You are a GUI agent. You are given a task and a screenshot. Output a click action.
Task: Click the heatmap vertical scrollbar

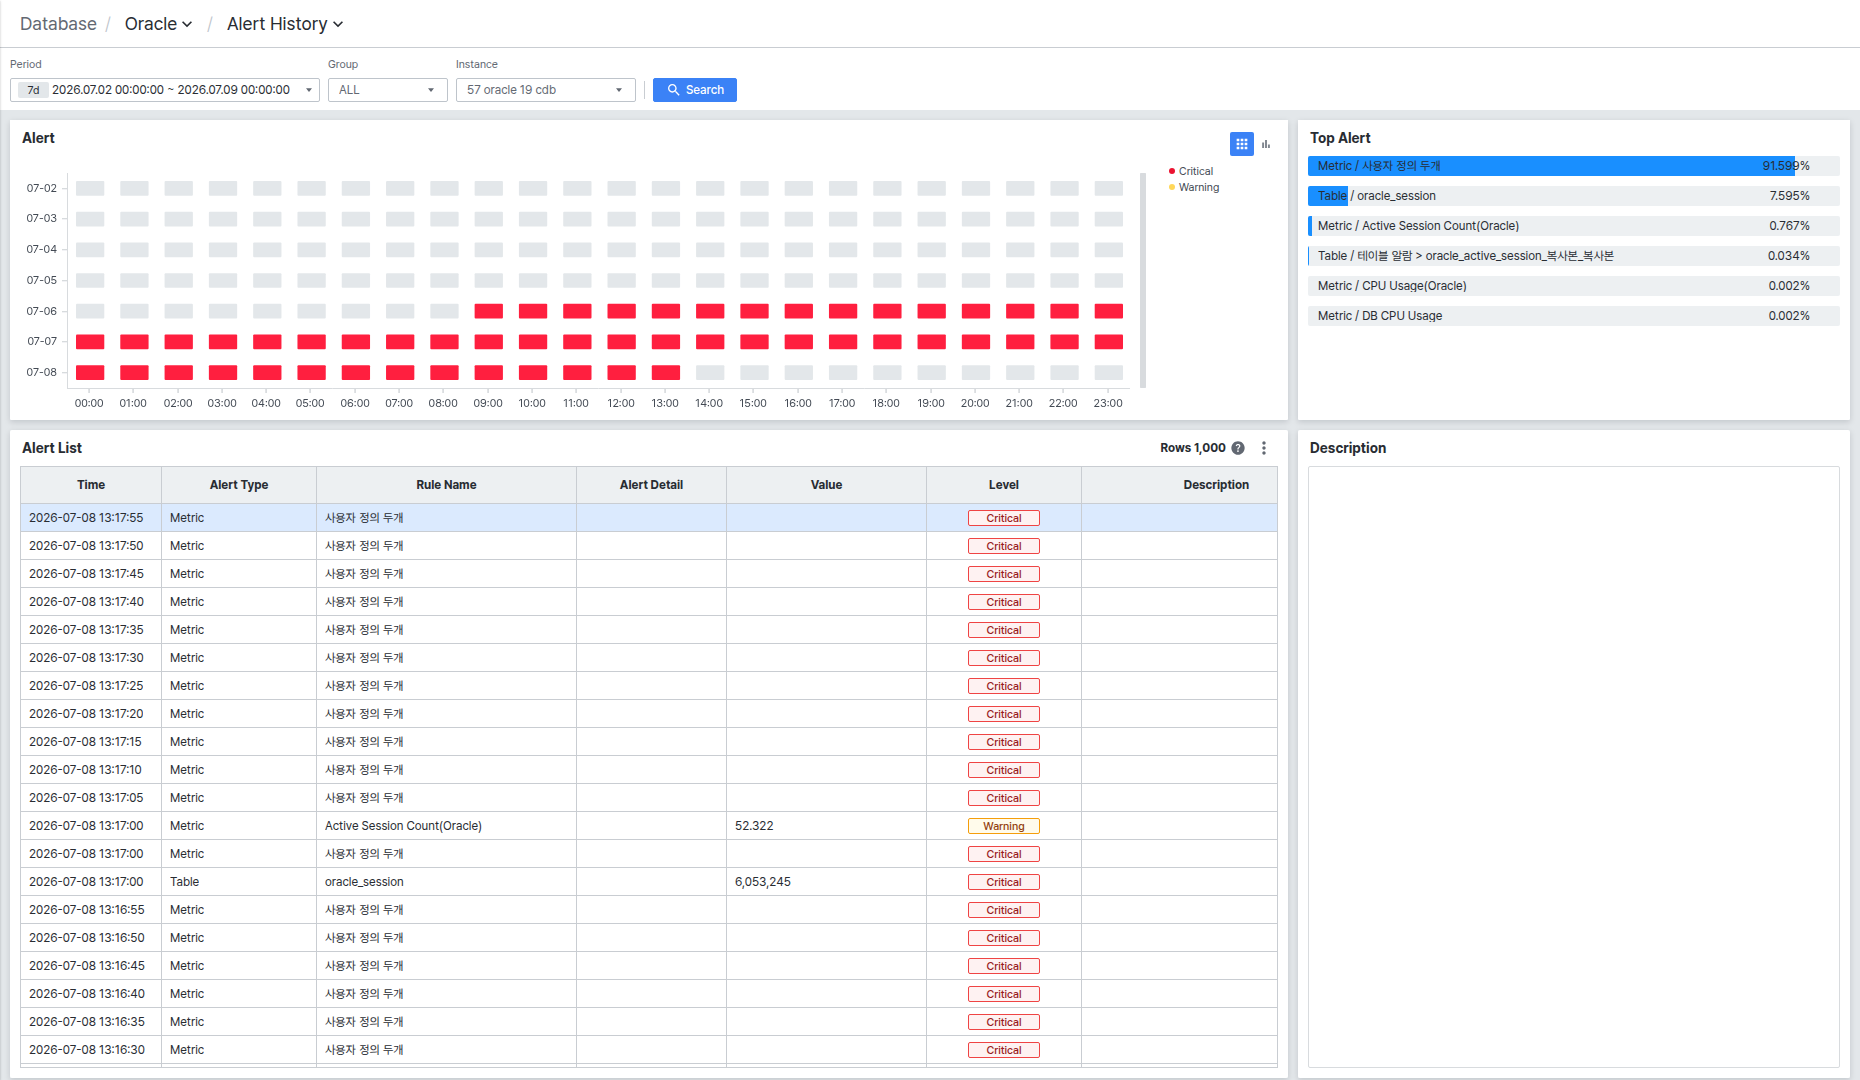1143,281
